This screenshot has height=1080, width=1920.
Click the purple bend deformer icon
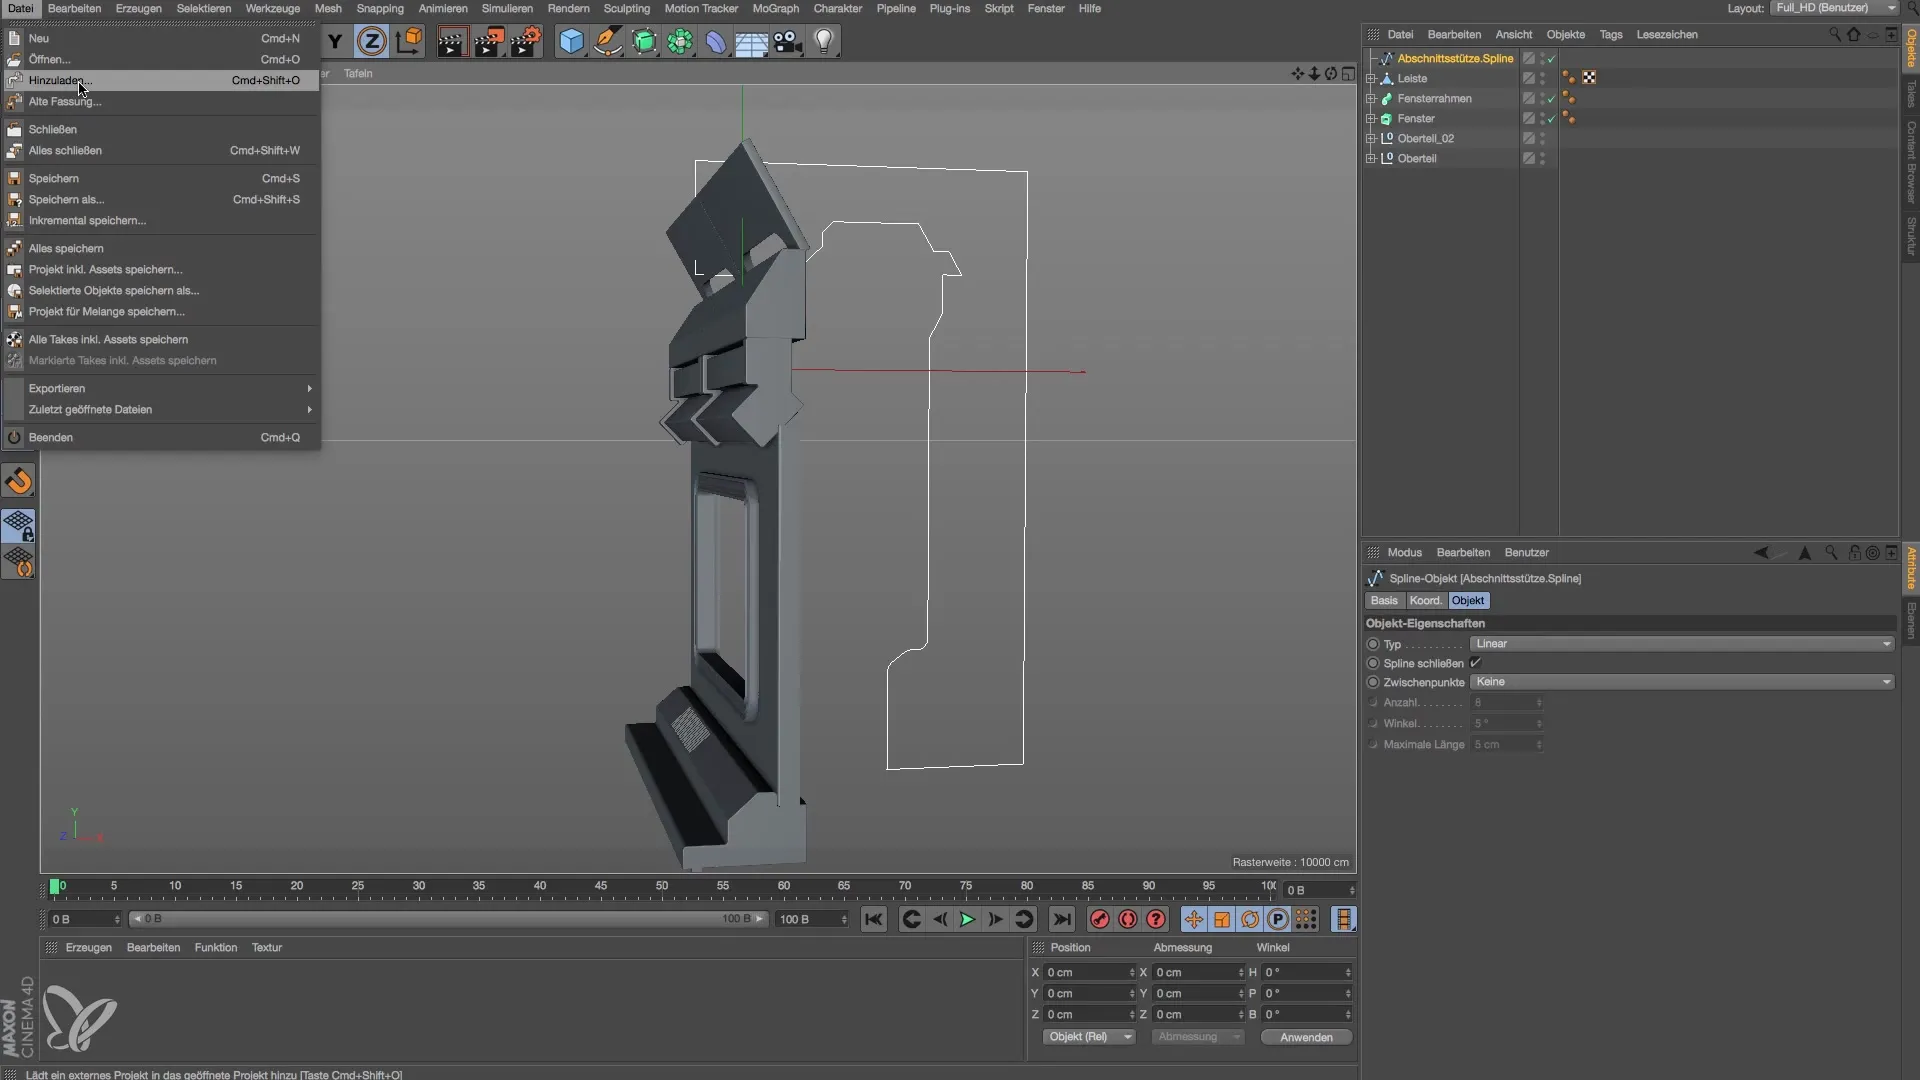(x=716, y=41)
